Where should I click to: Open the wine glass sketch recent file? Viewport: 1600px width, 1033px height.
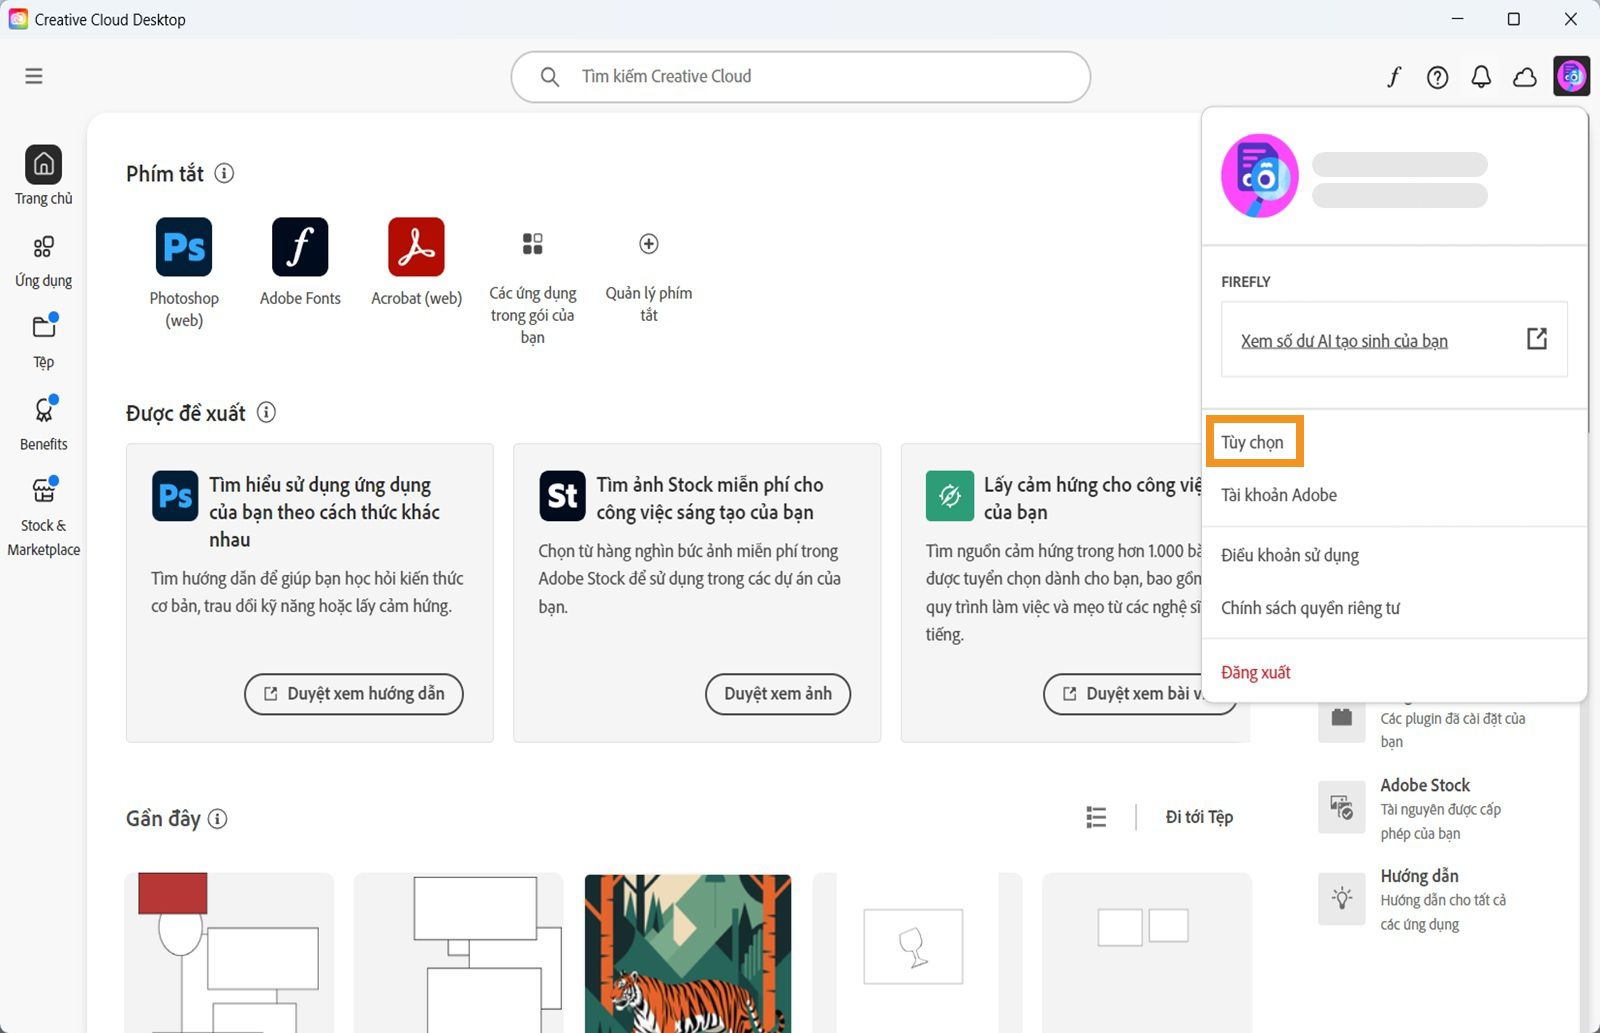pos(917,953)
